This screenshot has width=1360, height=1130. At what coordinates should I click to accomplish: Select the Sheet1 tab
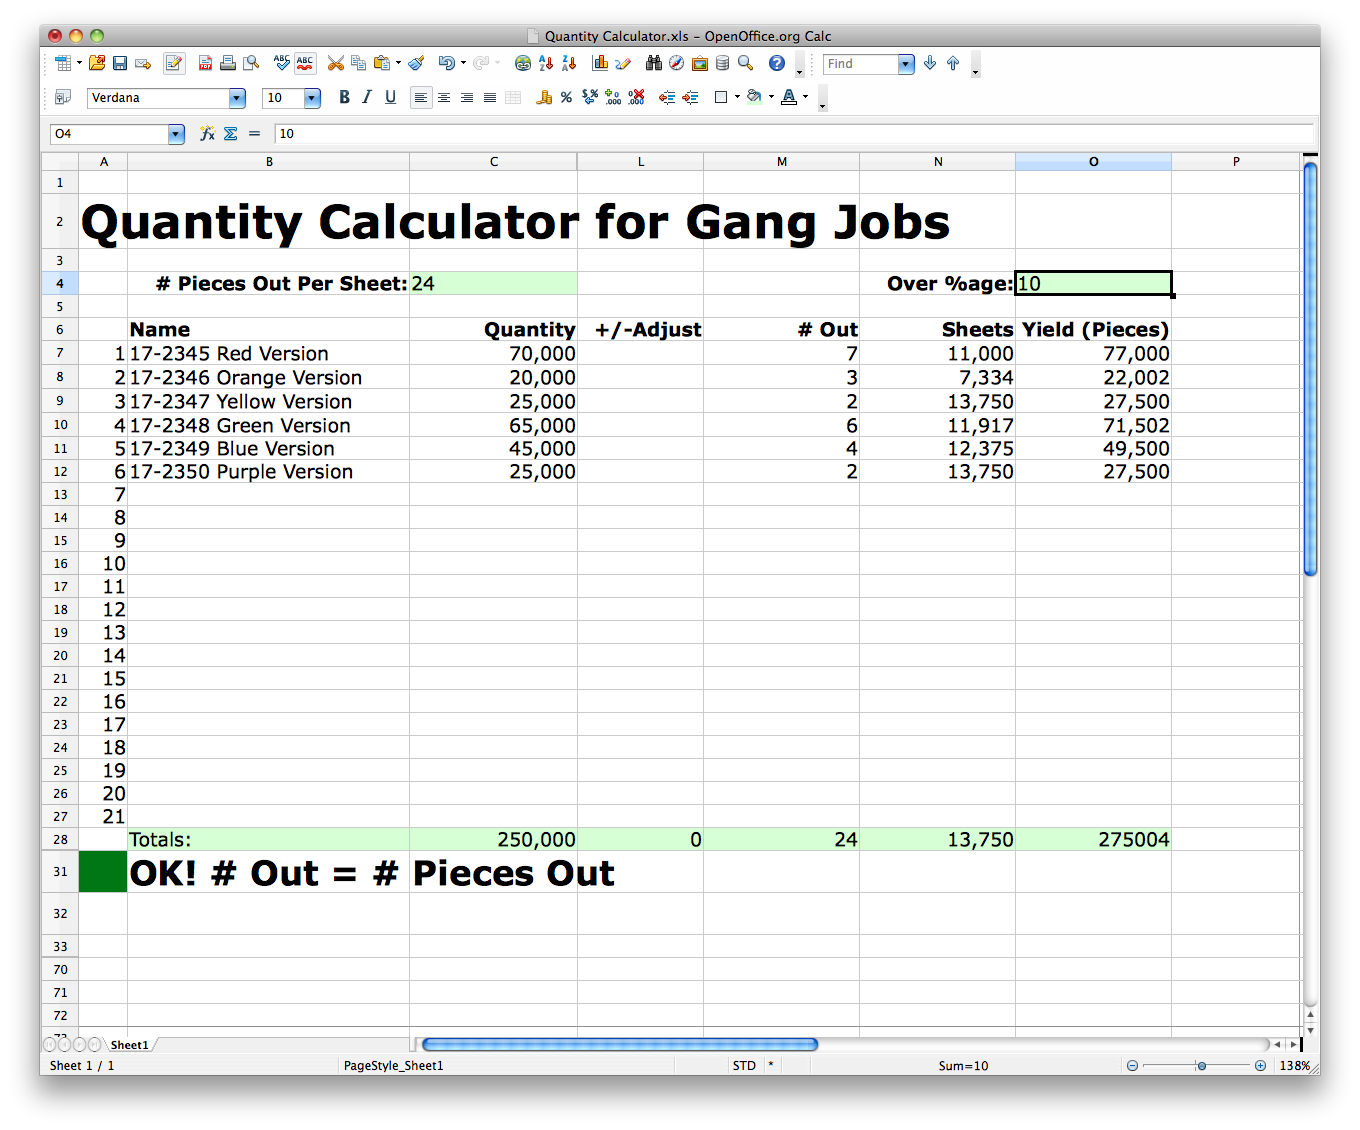[x=129, y=1045]
